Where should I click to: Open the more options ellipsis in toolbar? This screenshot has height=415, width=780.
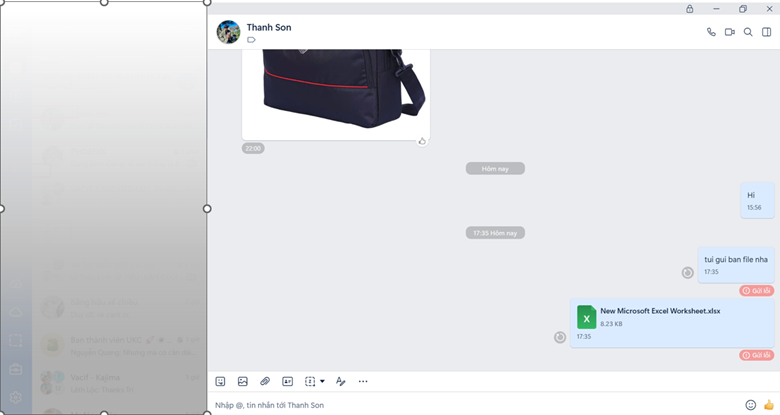363,381
